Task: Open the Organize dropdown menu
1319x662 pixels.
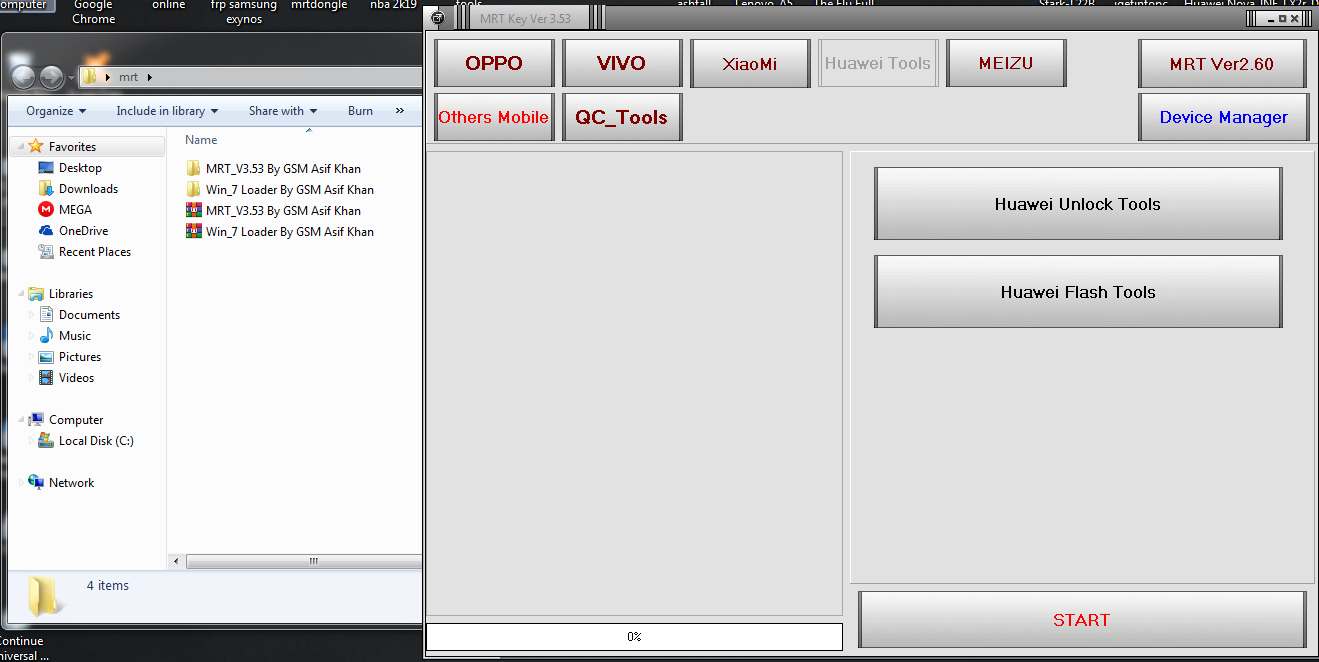Action: (x=56, y=111)
